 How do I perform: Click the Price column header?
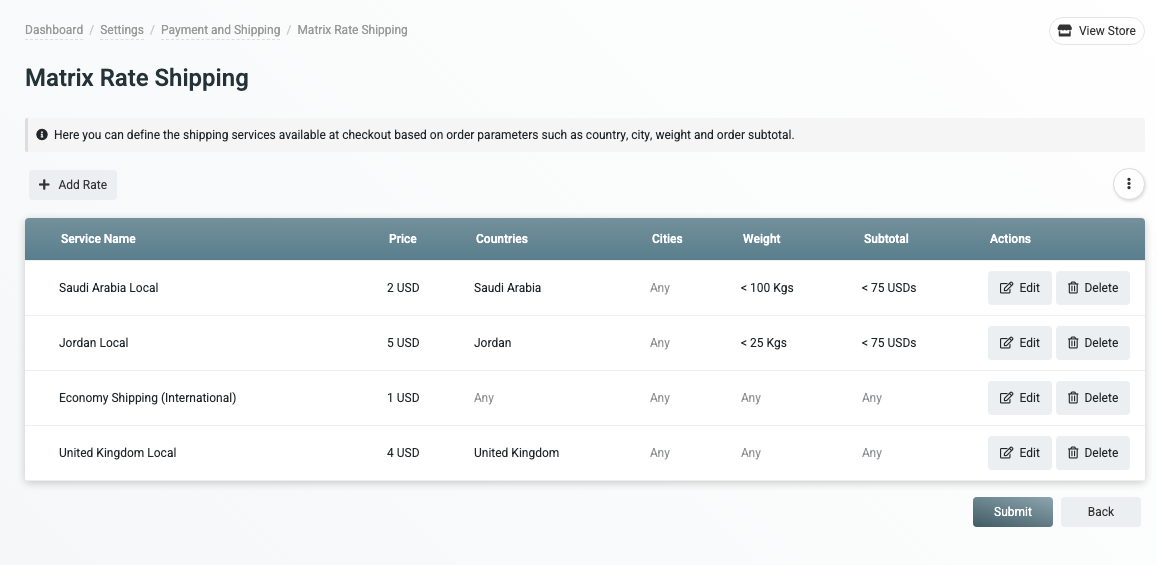click(x=402, y=239)
